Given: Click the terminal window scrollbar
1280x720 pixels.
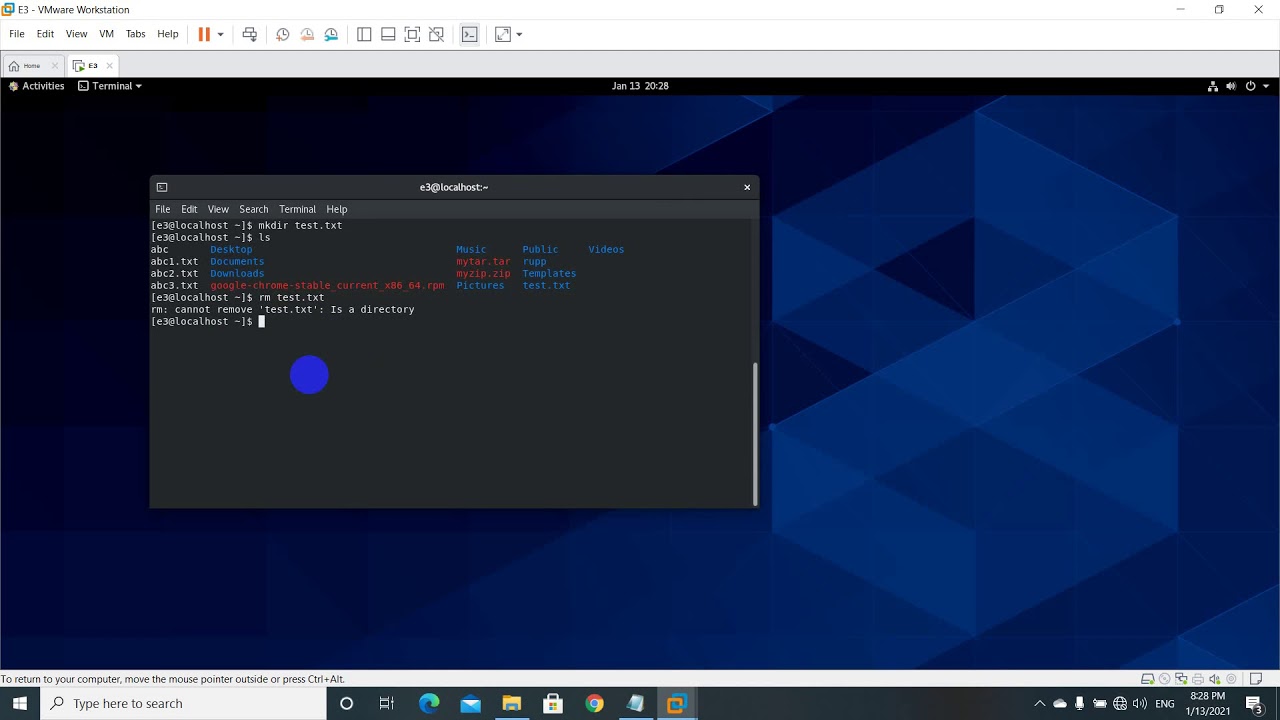Looking at the screenshot, I should (755, 433).
